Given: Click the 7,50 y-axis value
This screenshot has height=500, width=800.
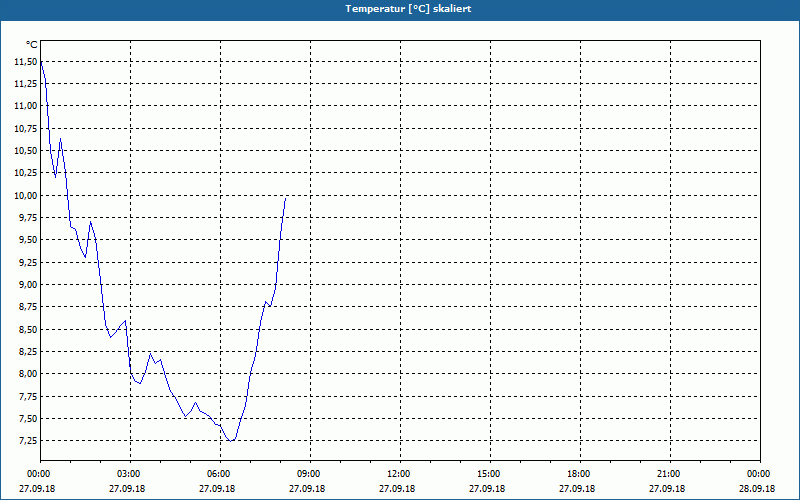Looking at the screenshot, I should (28, 418).
